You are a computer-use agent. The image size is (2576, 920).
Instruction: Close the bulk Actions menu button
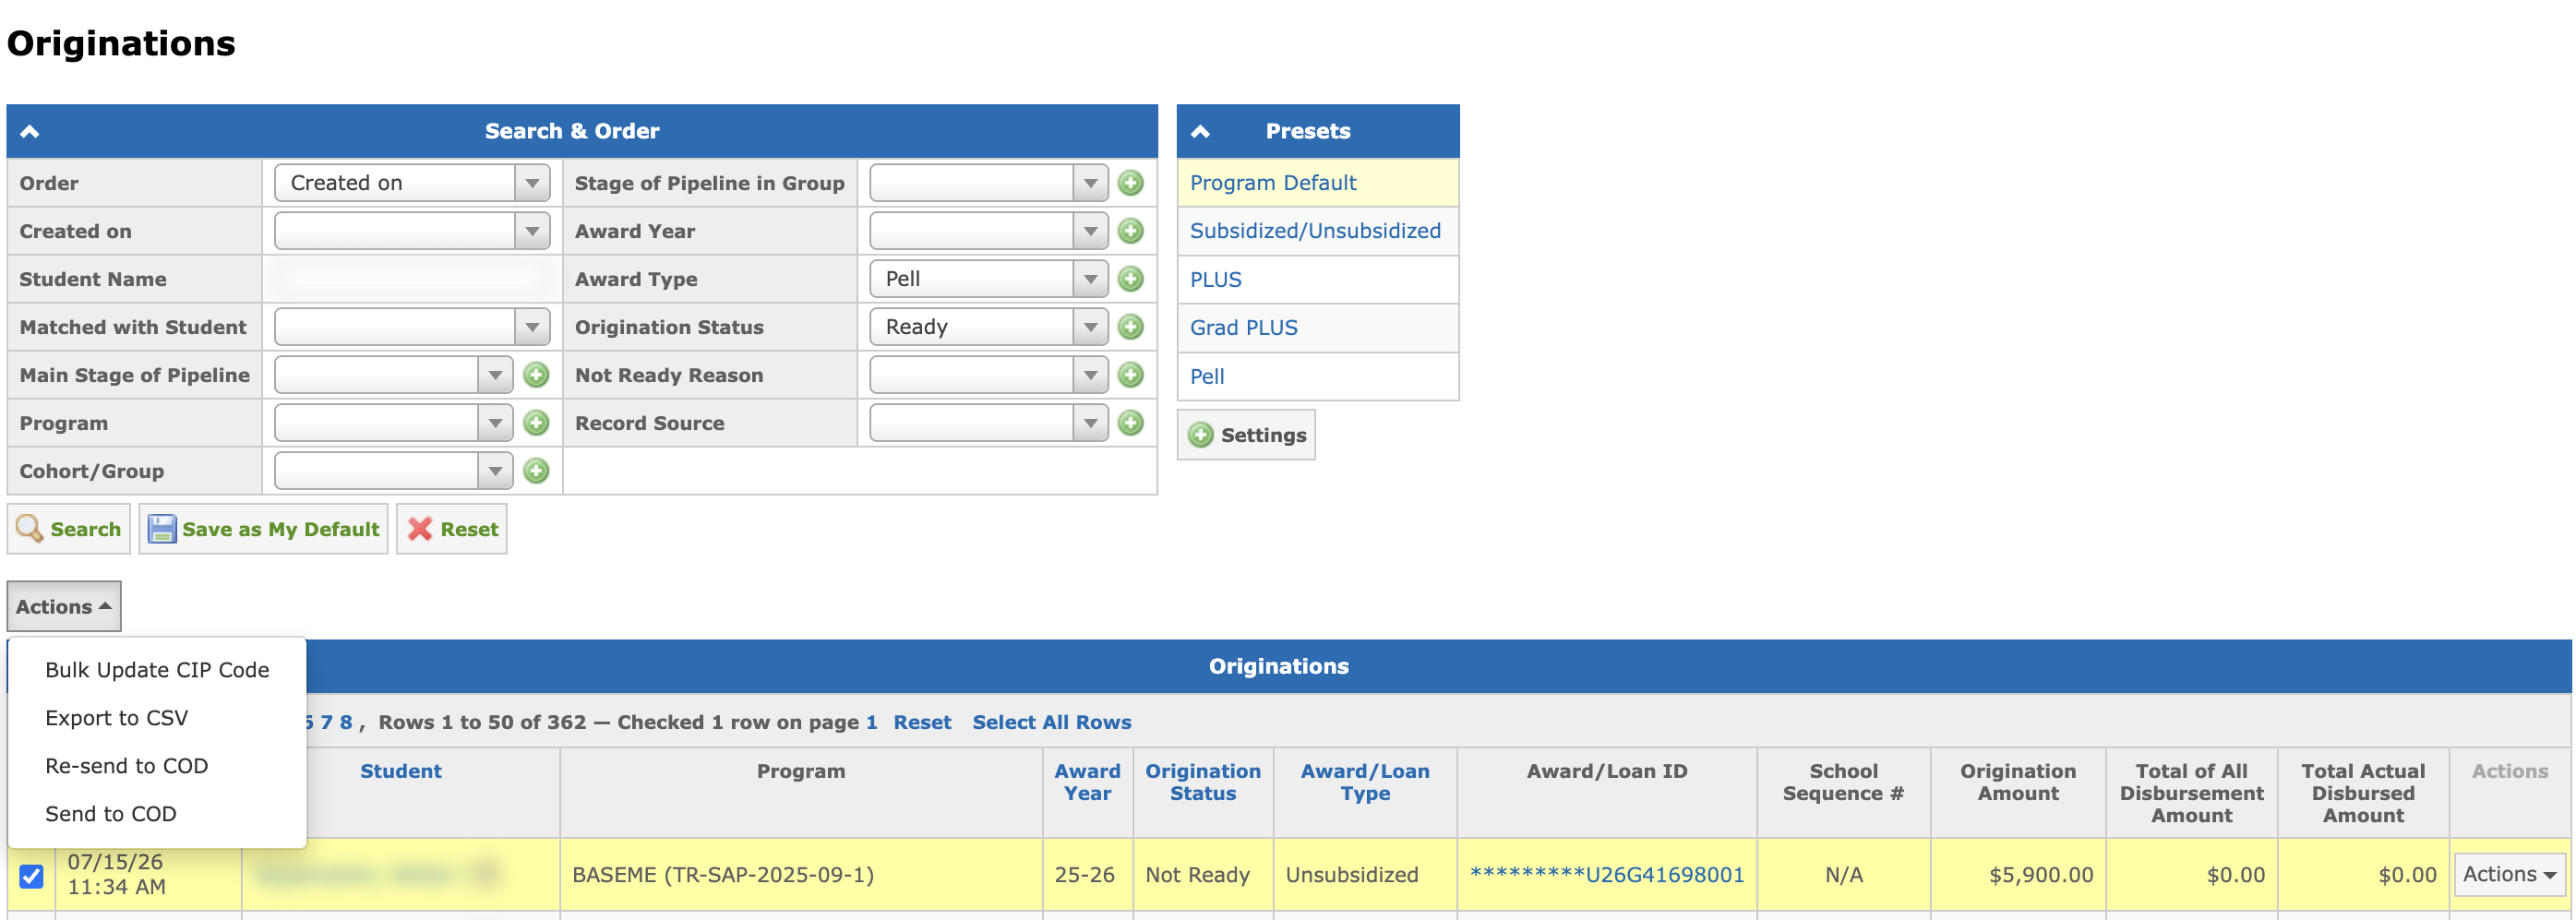[x=64, y=606]
